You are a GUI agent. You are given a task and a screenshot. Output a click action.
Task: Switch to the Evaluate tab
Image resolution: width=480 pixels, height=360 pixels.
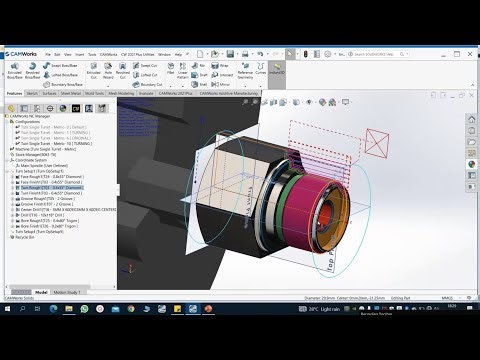[146, 94]
